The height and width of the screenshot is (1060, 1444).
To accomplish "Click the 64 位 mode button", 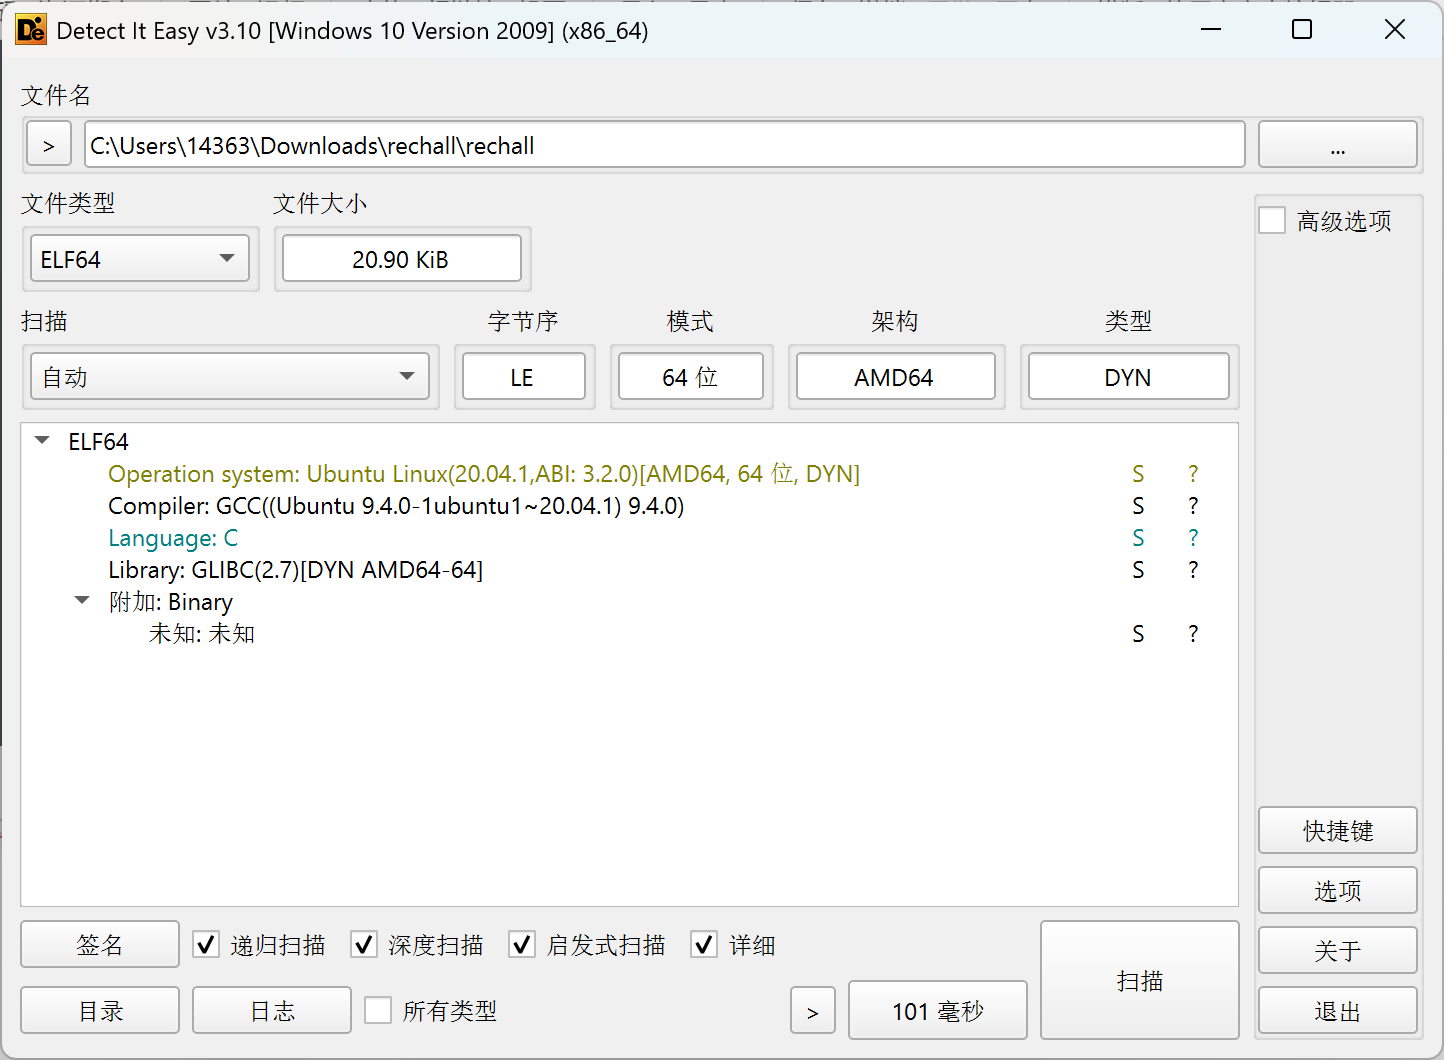I will pos(690,377).
